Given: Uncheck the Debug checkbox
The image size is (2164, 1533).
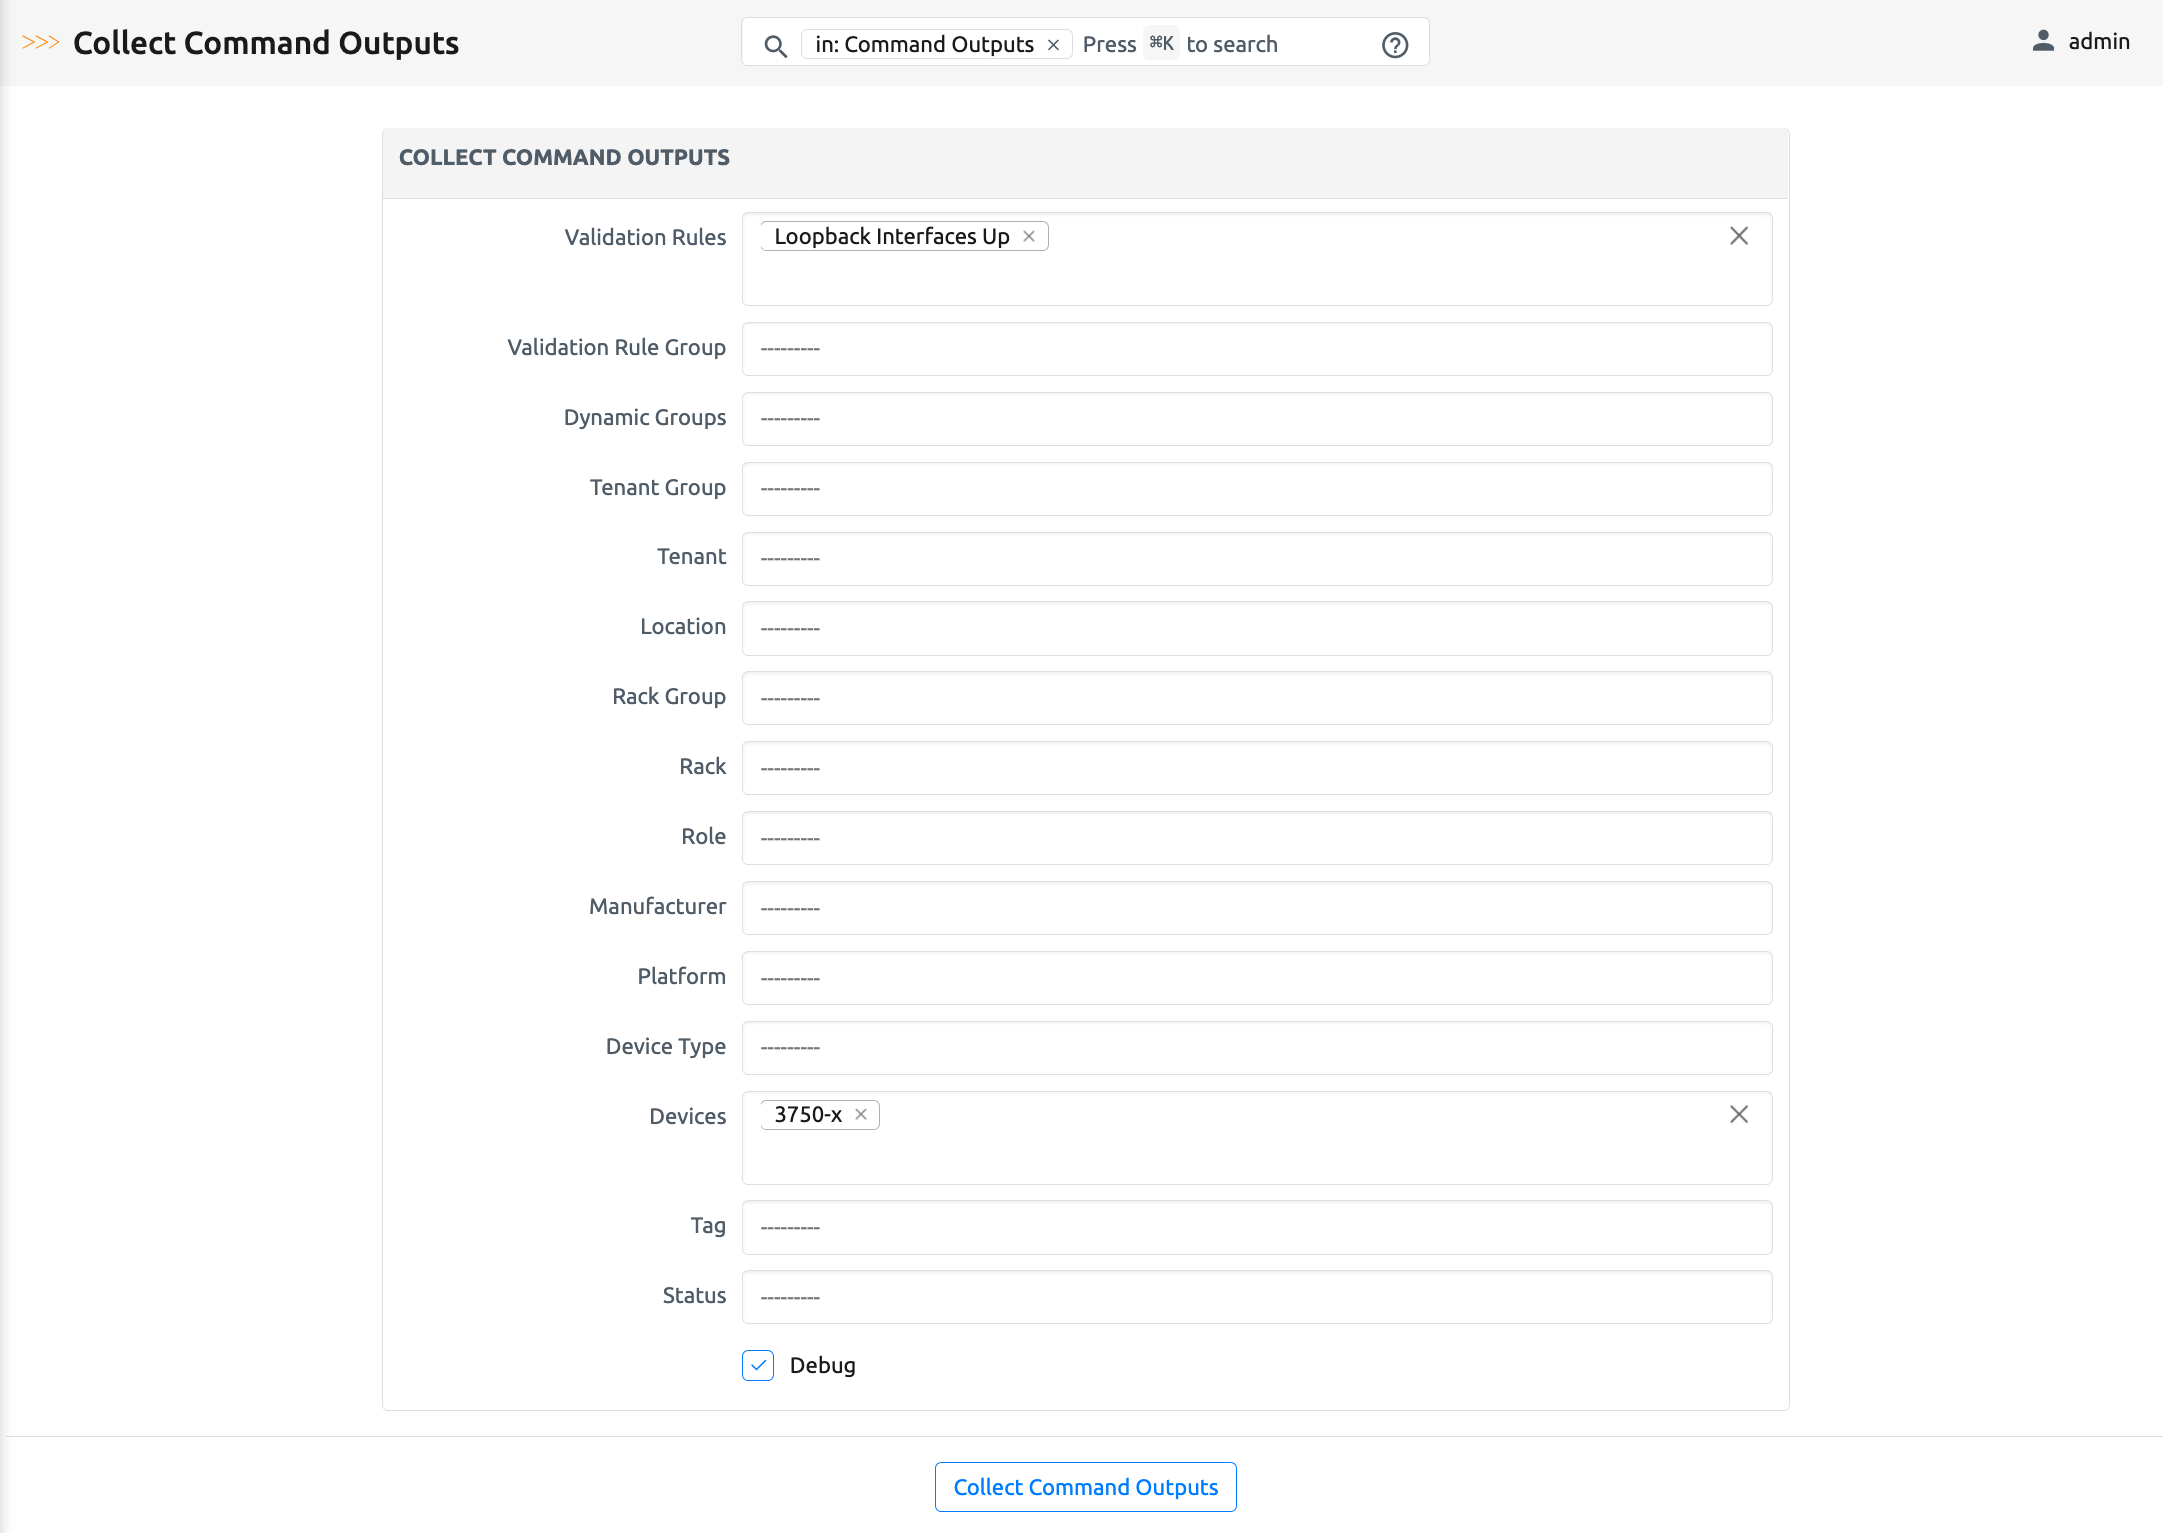Looking at the screenshot, I should click(x=758, y=1365).
